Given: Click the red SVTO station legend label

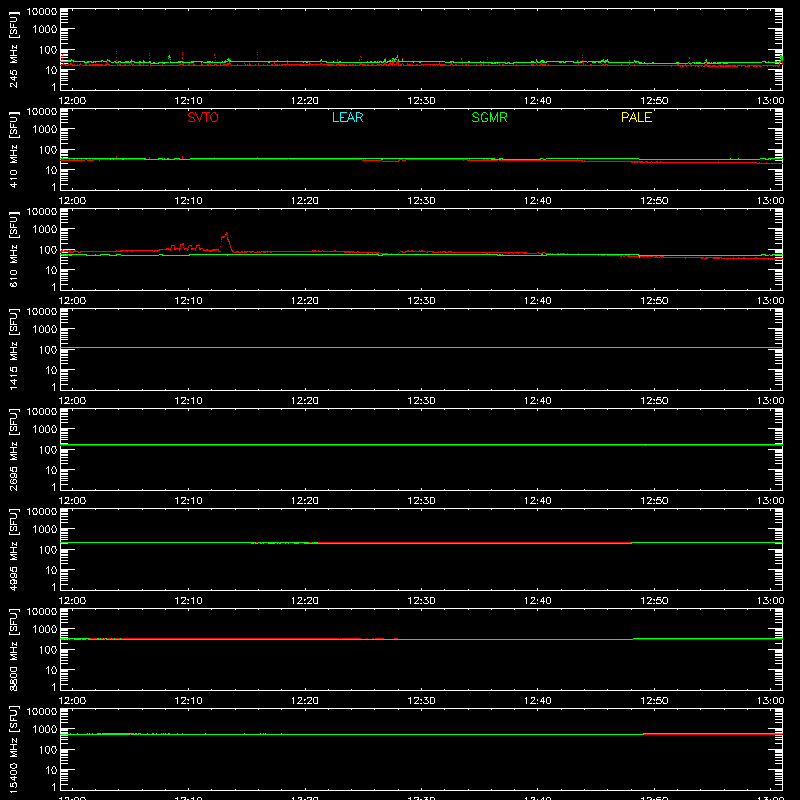Looking at the screenshot, I should click(x=203, y=117).
